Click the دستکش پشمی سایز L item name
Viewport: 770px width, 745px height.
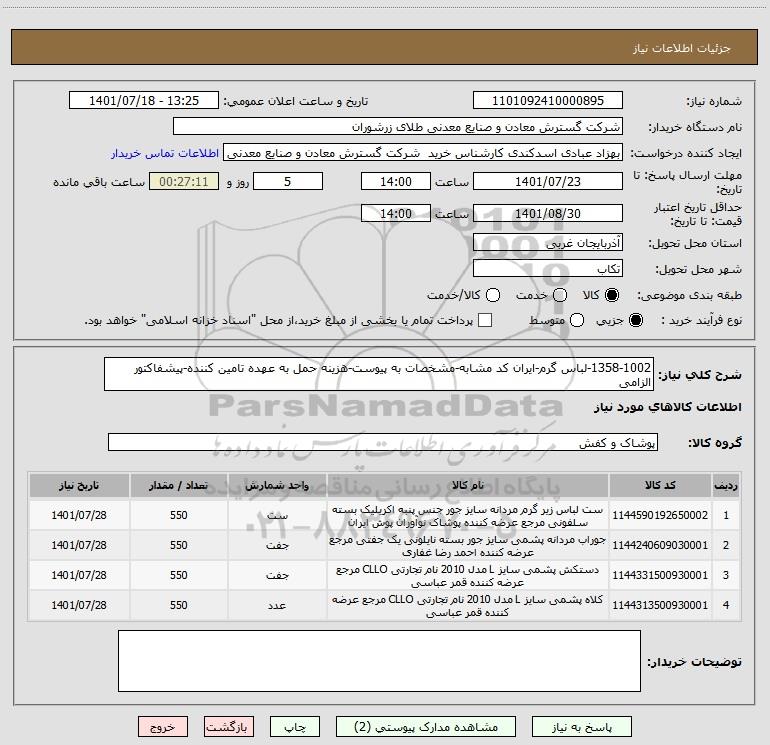468,576
